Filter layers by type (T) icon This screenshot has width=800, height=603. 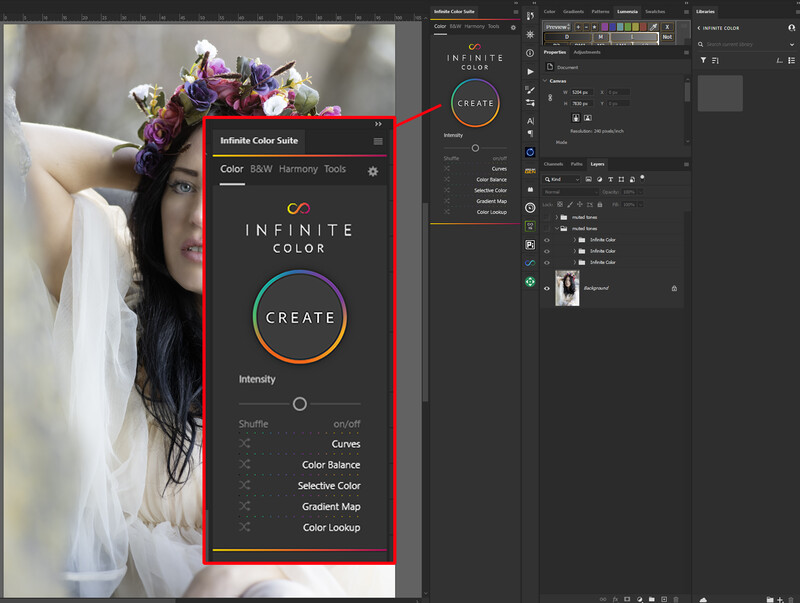click(x=610, y=180)
